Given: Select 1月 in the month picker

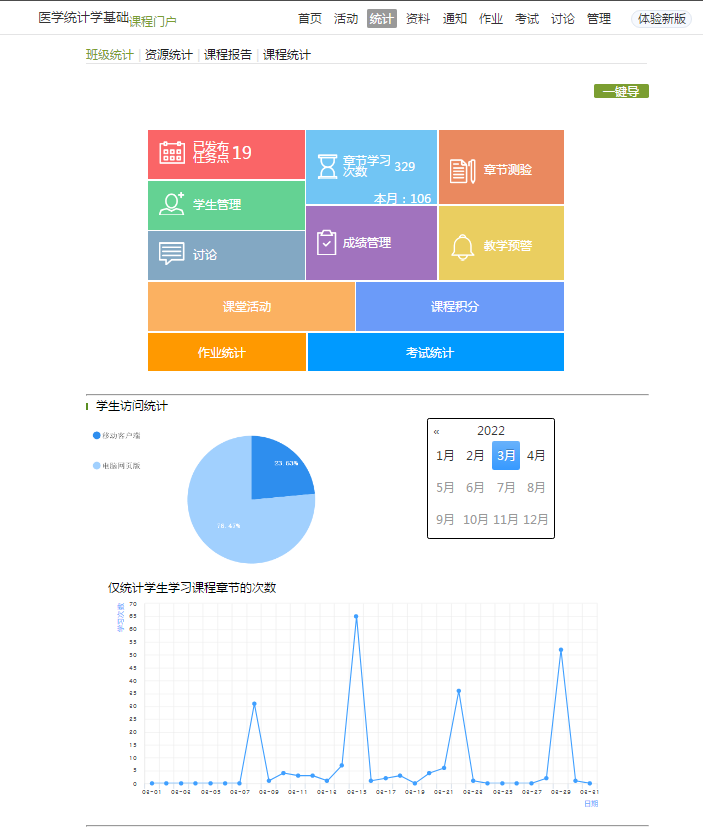Looking at the screenshot, I should (445, 455).
